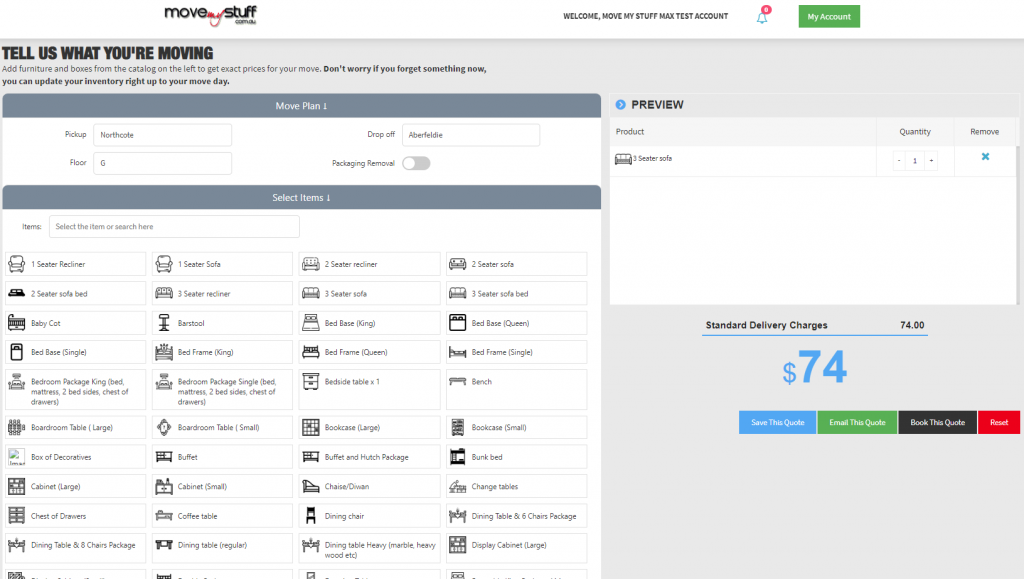The width and height of the screenshot is (1024, 579).
Task: Add the 2 Seater sofa item
Action: tap(517, 264)
